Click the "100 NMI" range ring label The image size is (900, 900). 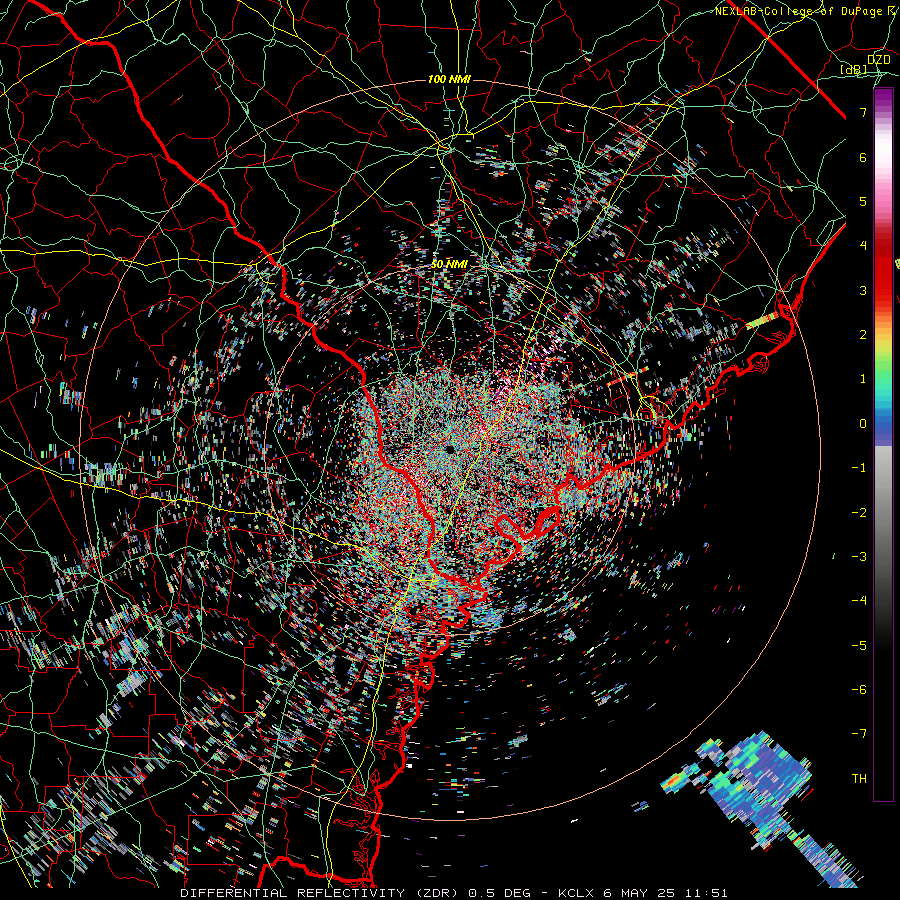449,79
